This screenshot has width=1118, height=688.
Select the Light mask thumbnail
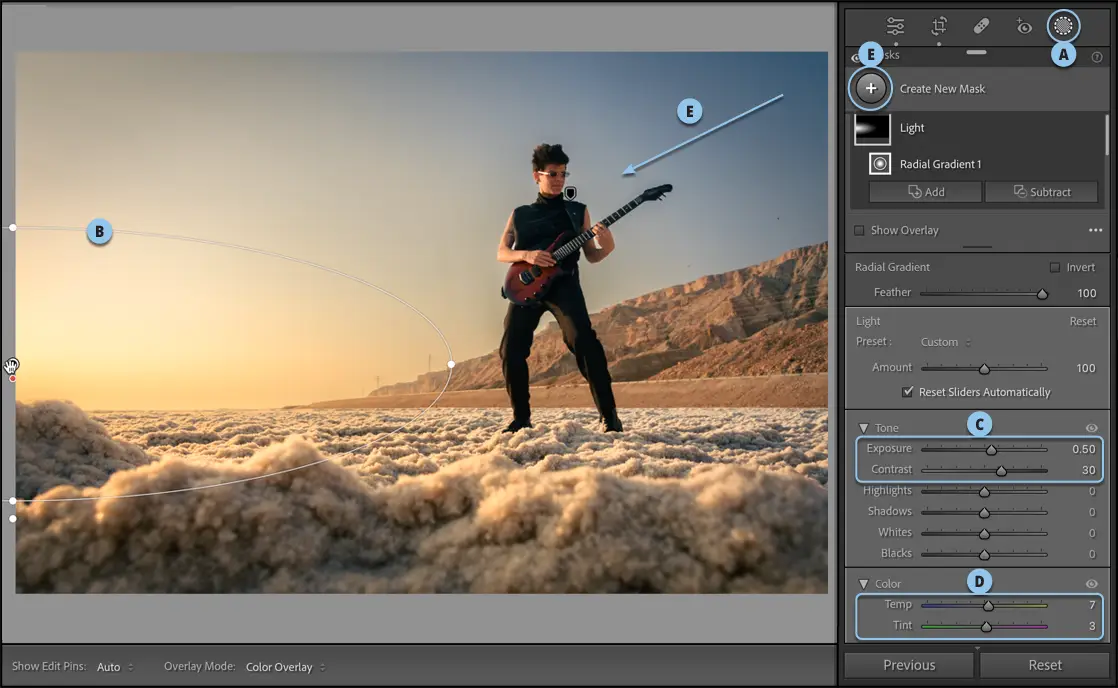872,128
